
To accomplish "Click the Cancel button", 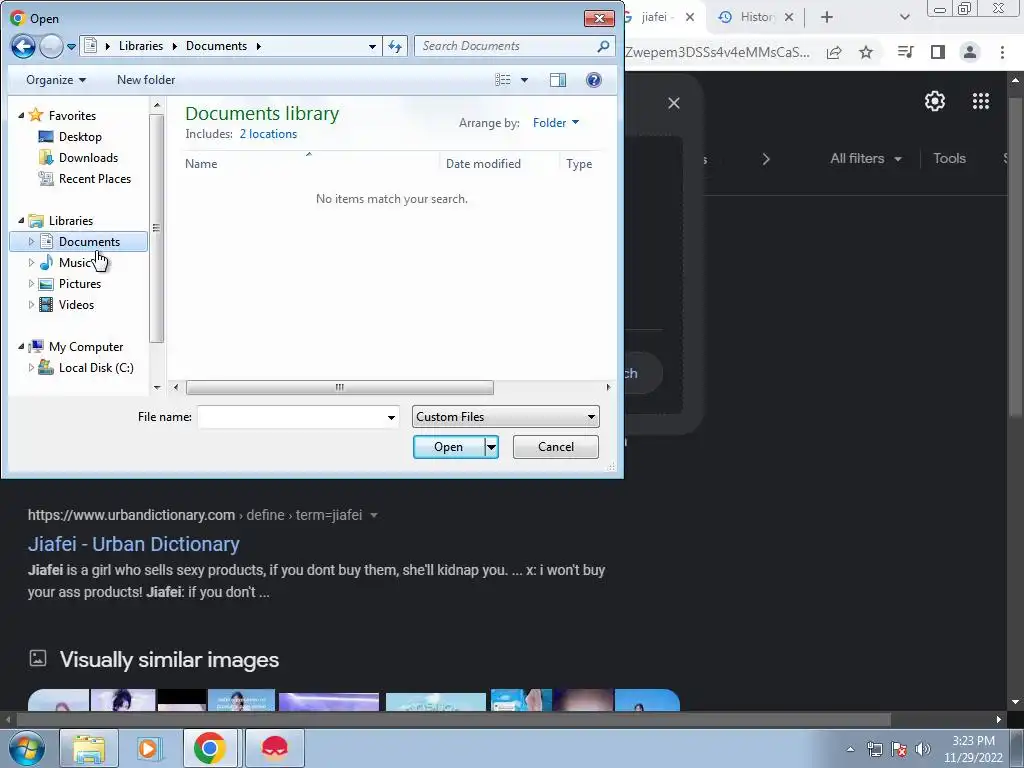I will coord(556,447).
